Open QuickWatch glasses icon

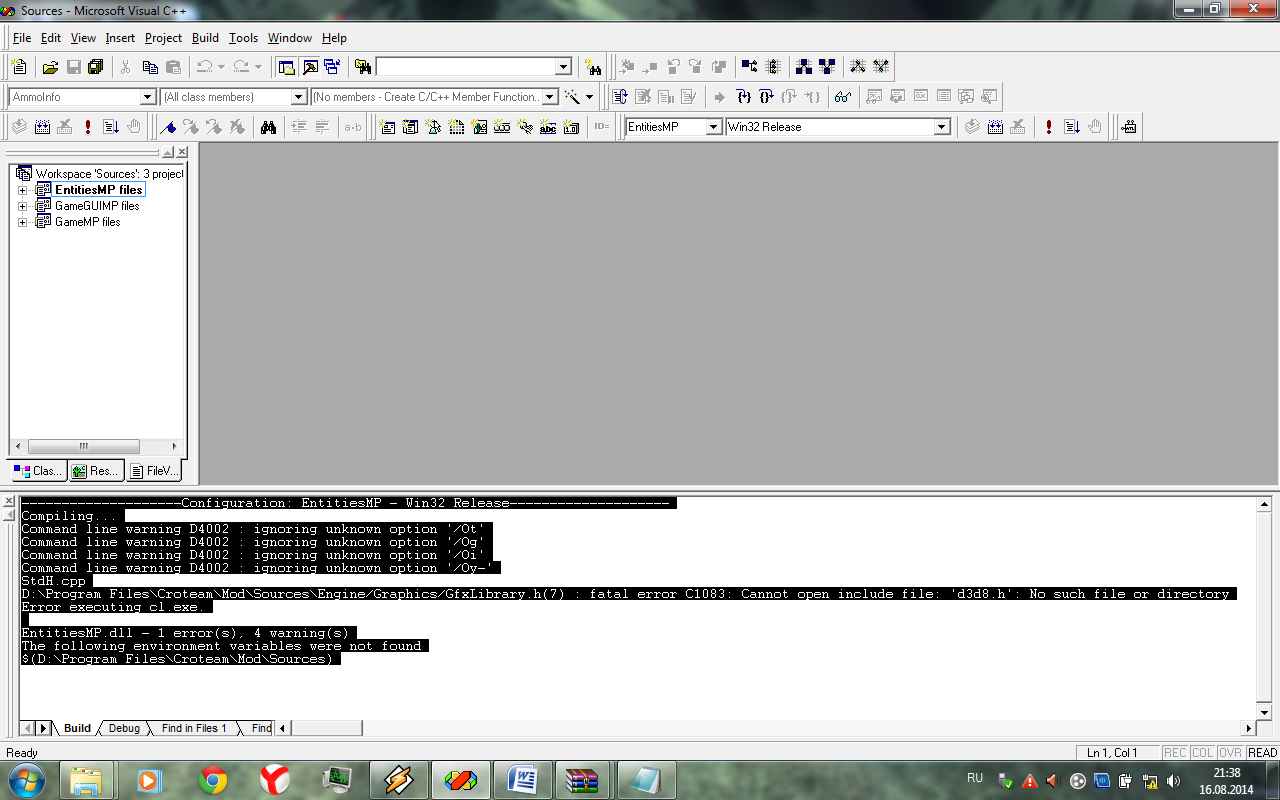coord(843,97)
